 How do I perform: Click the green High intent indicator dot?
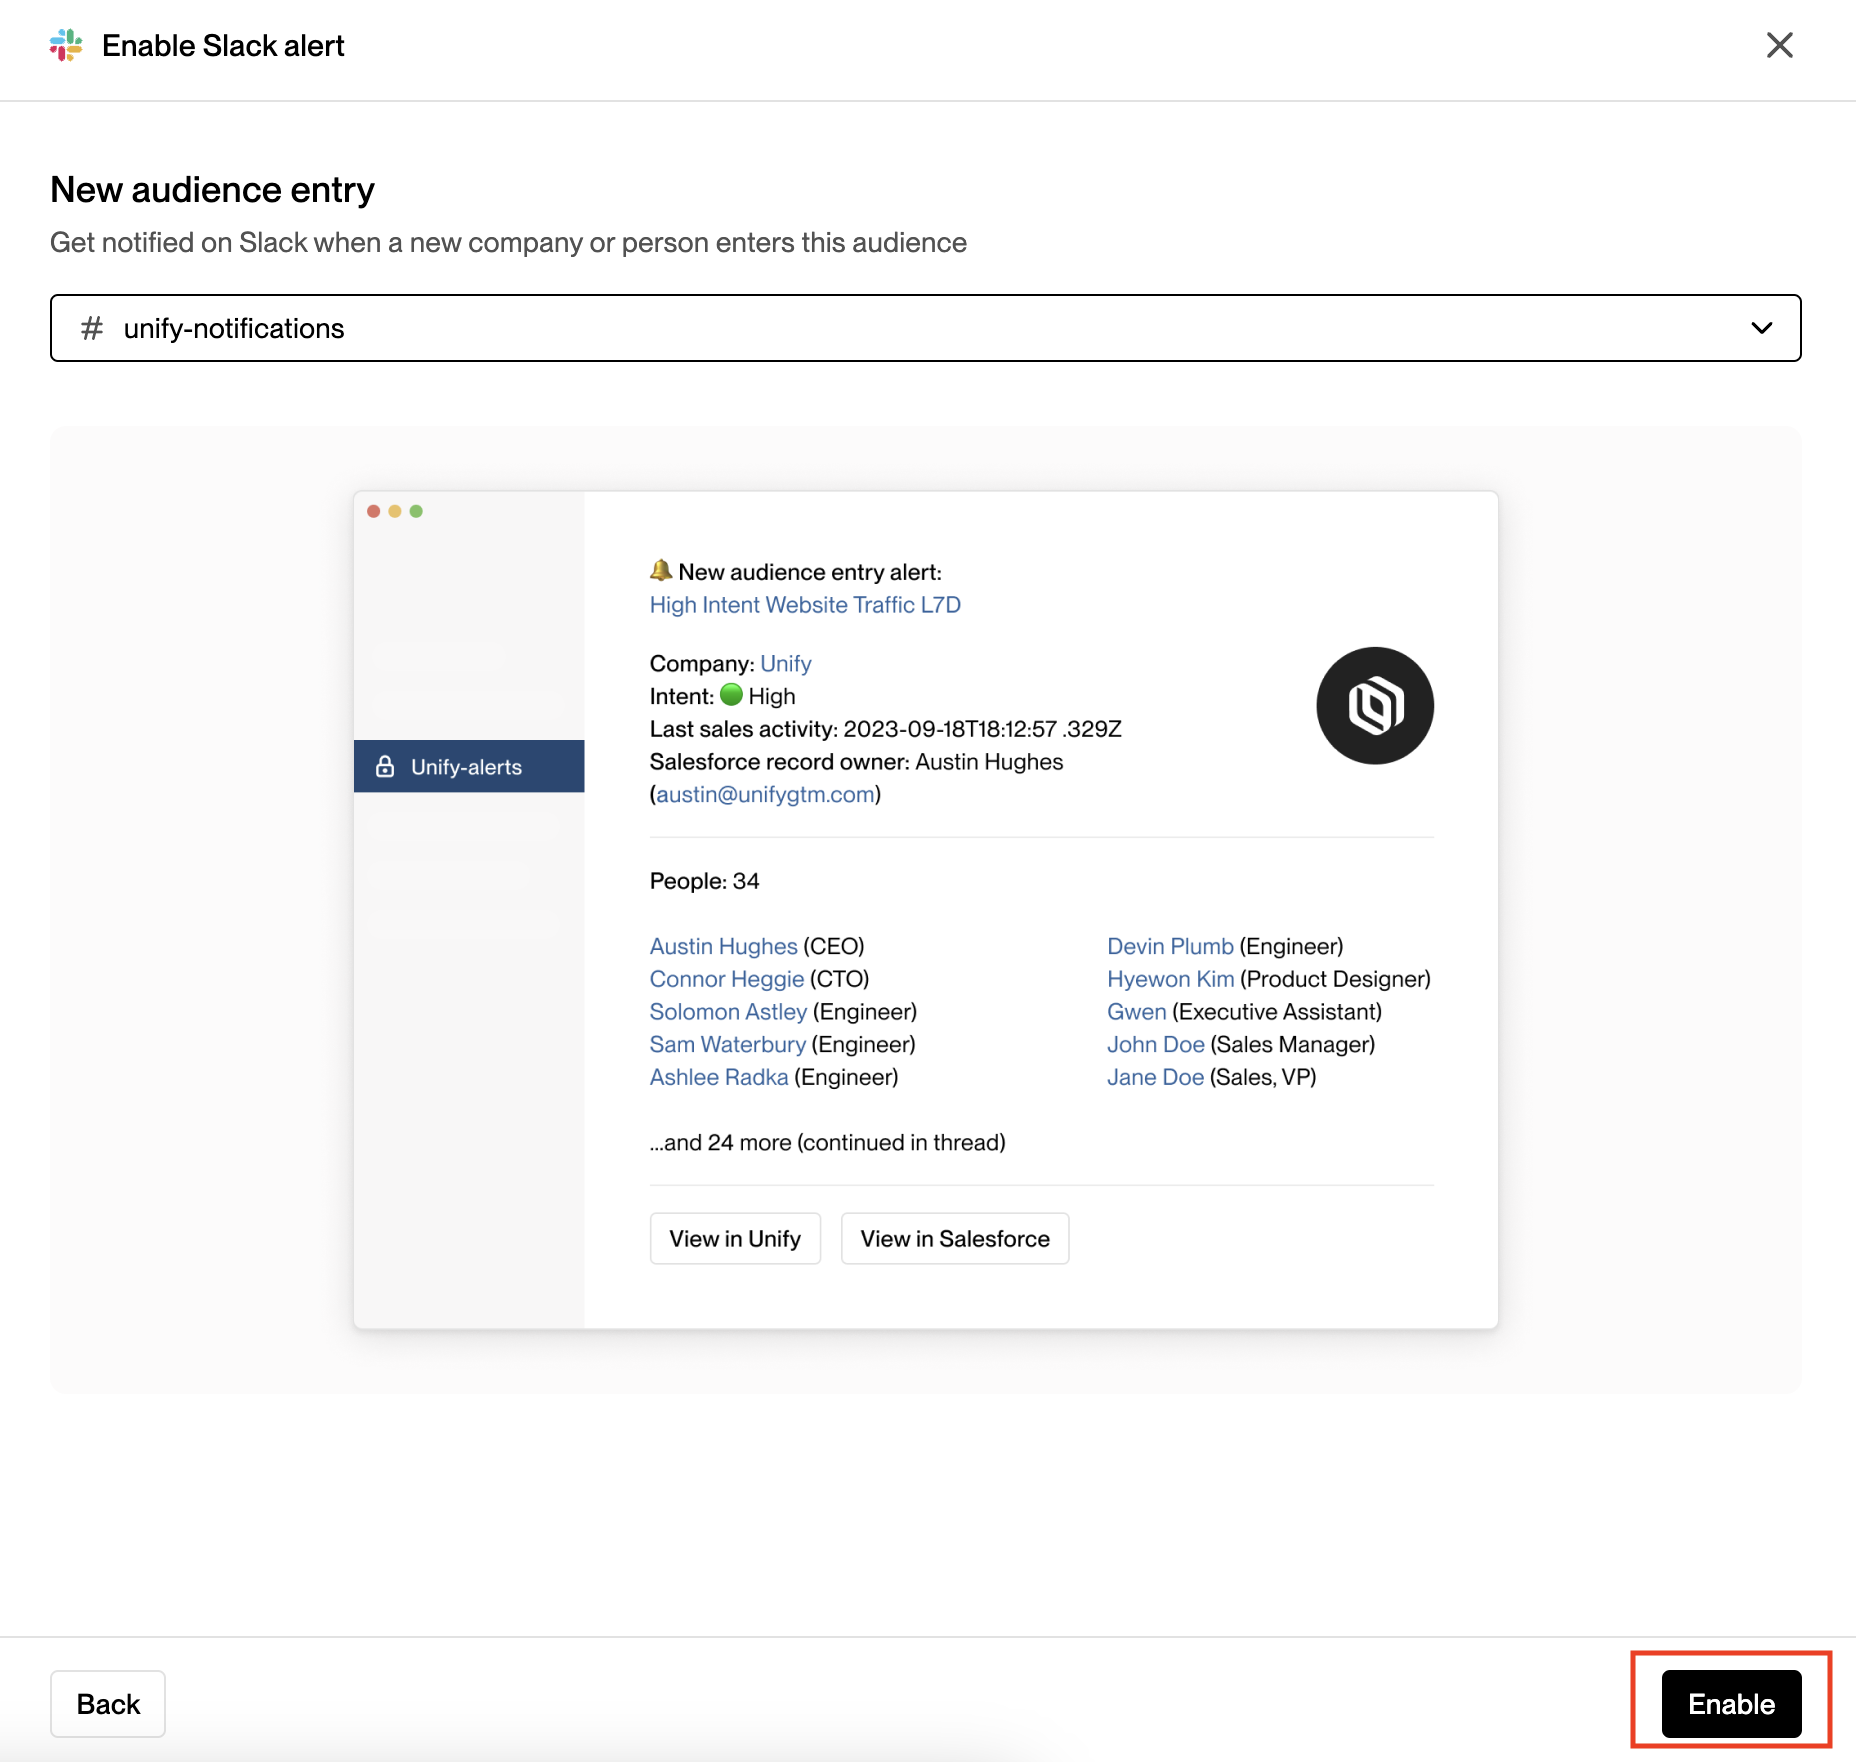click(732, 695)
